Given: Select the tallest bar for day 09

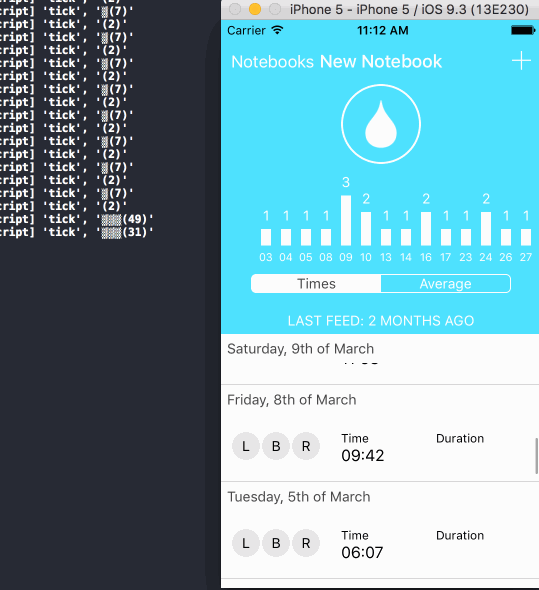Looking at the screenshot, I should pyautogui.click(x=346, y=220).
